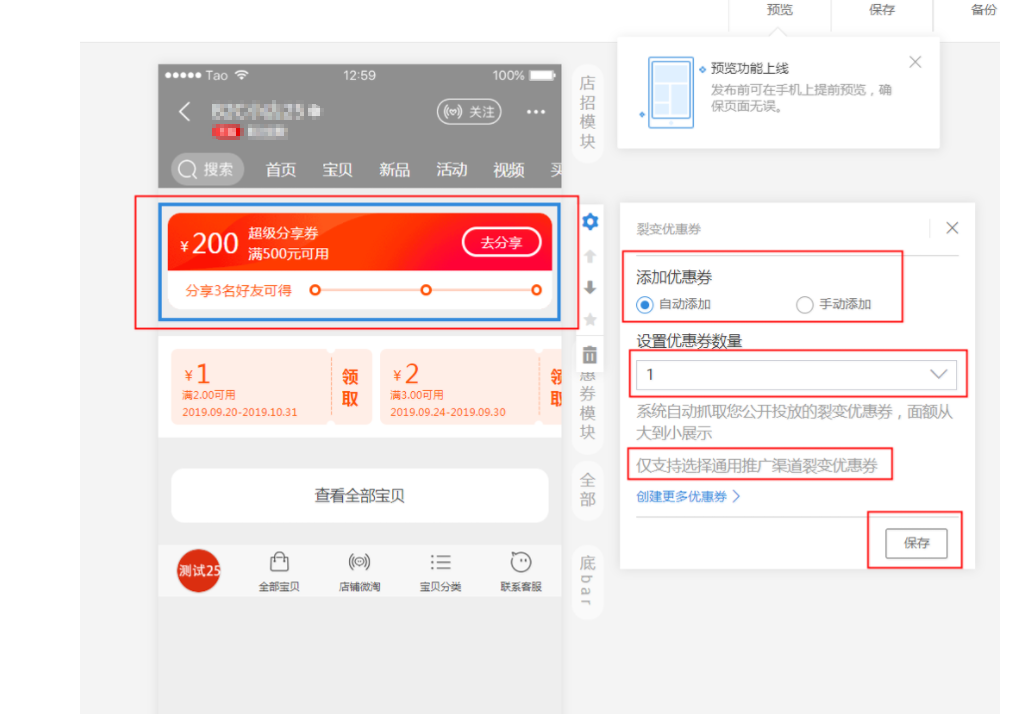Select 底bar side label
This screenshot has height=714, width=1034.
click(588, 581)
